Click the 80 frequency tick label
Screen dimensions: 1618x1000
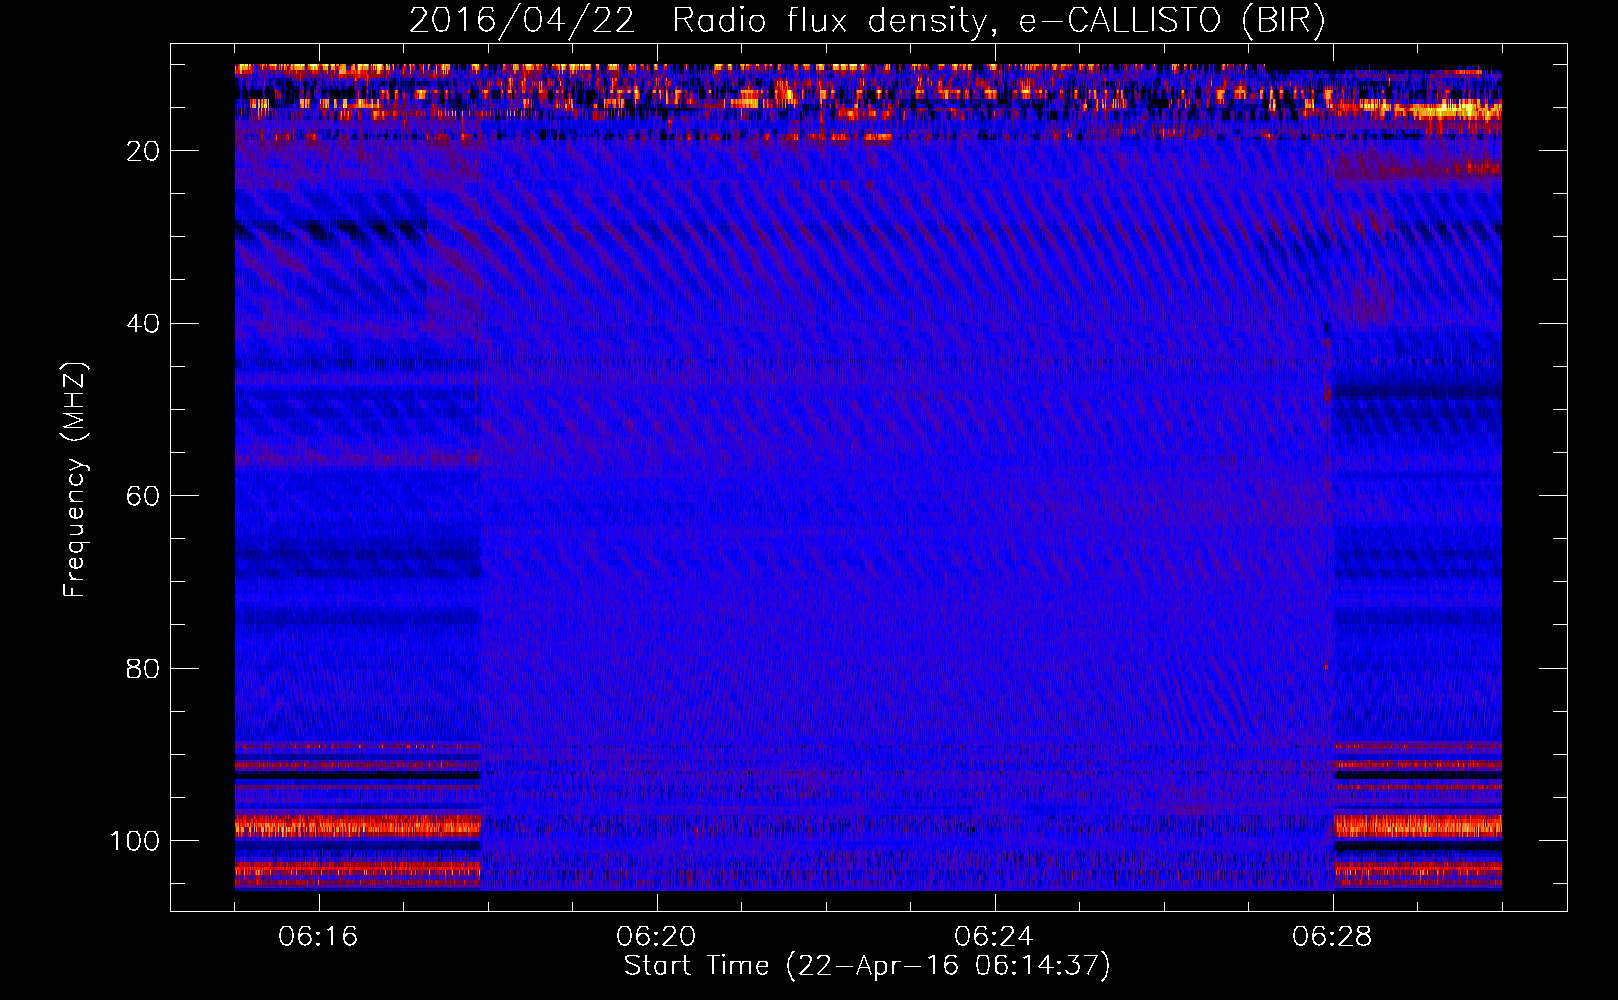144,668
